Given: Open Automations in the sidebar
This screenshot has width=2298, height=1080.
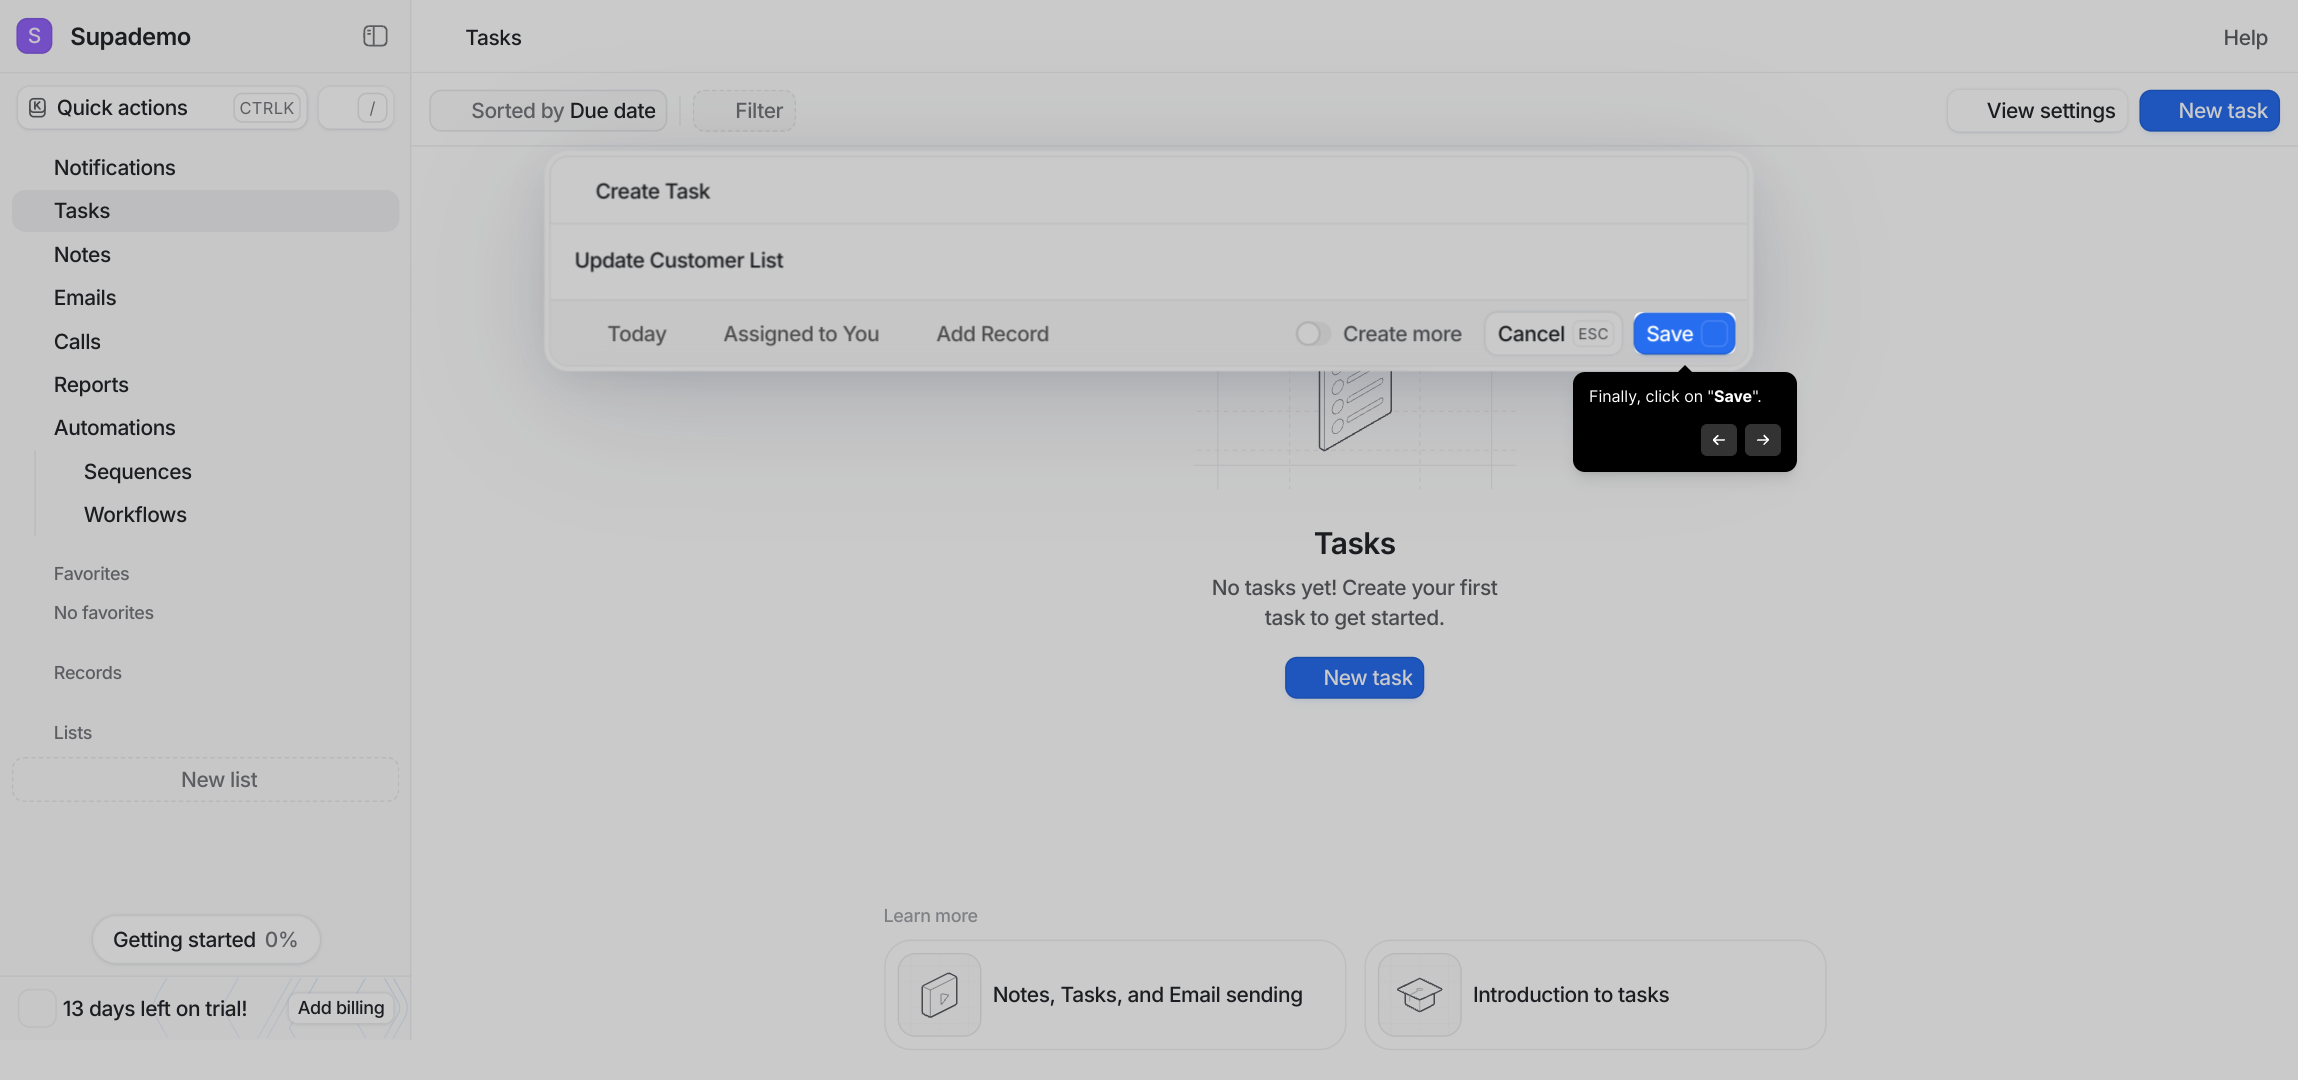Looking at the screenshot, I should pyautogui.click(x=205, y=428).
